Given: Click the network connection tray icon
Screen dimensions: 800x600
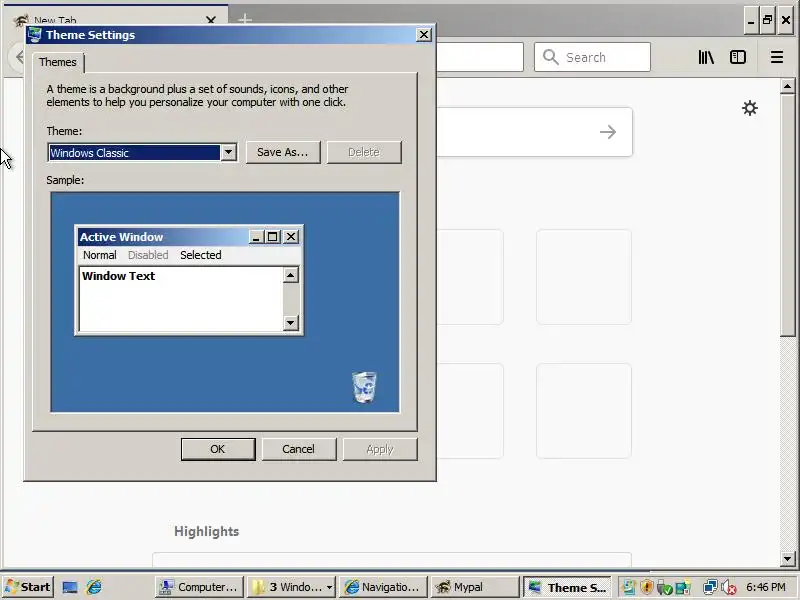Looking at the screenshot, I should 710,587.
